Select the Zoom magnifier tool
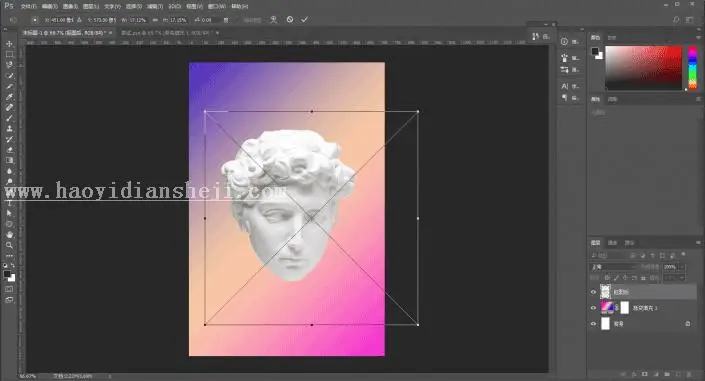 pos(9,245)
